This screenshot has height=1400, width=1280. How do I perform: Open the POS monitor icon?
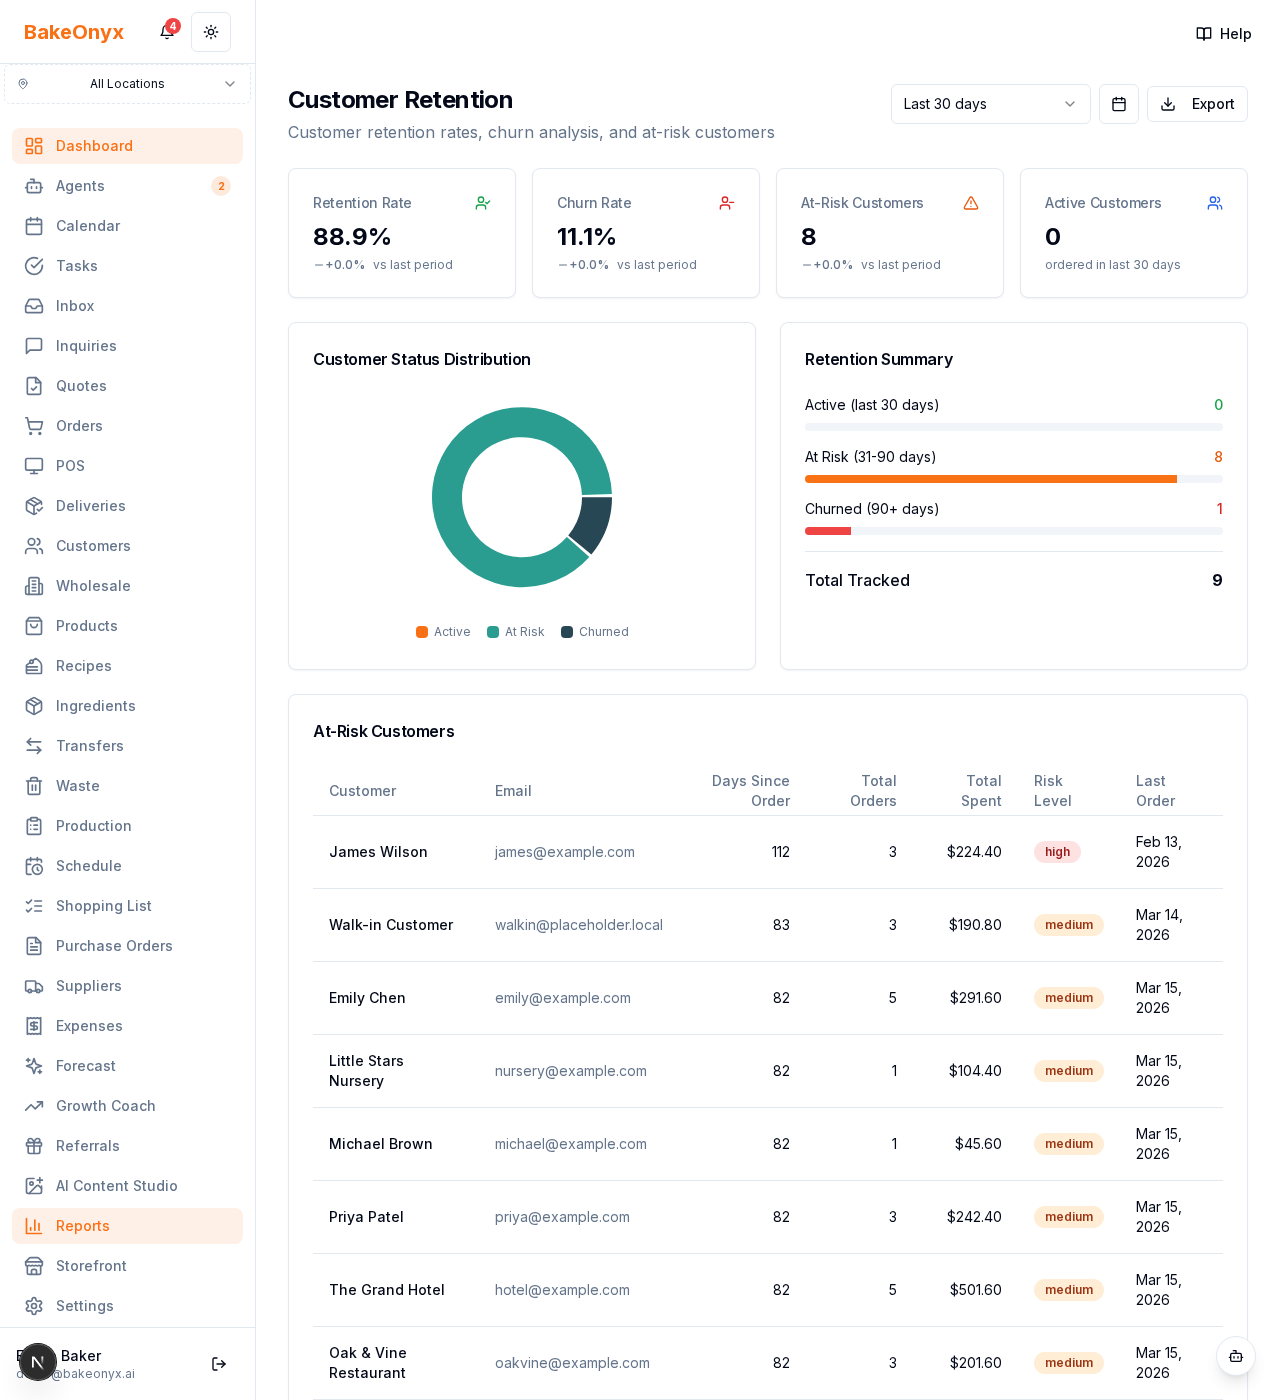pos(34,466)
